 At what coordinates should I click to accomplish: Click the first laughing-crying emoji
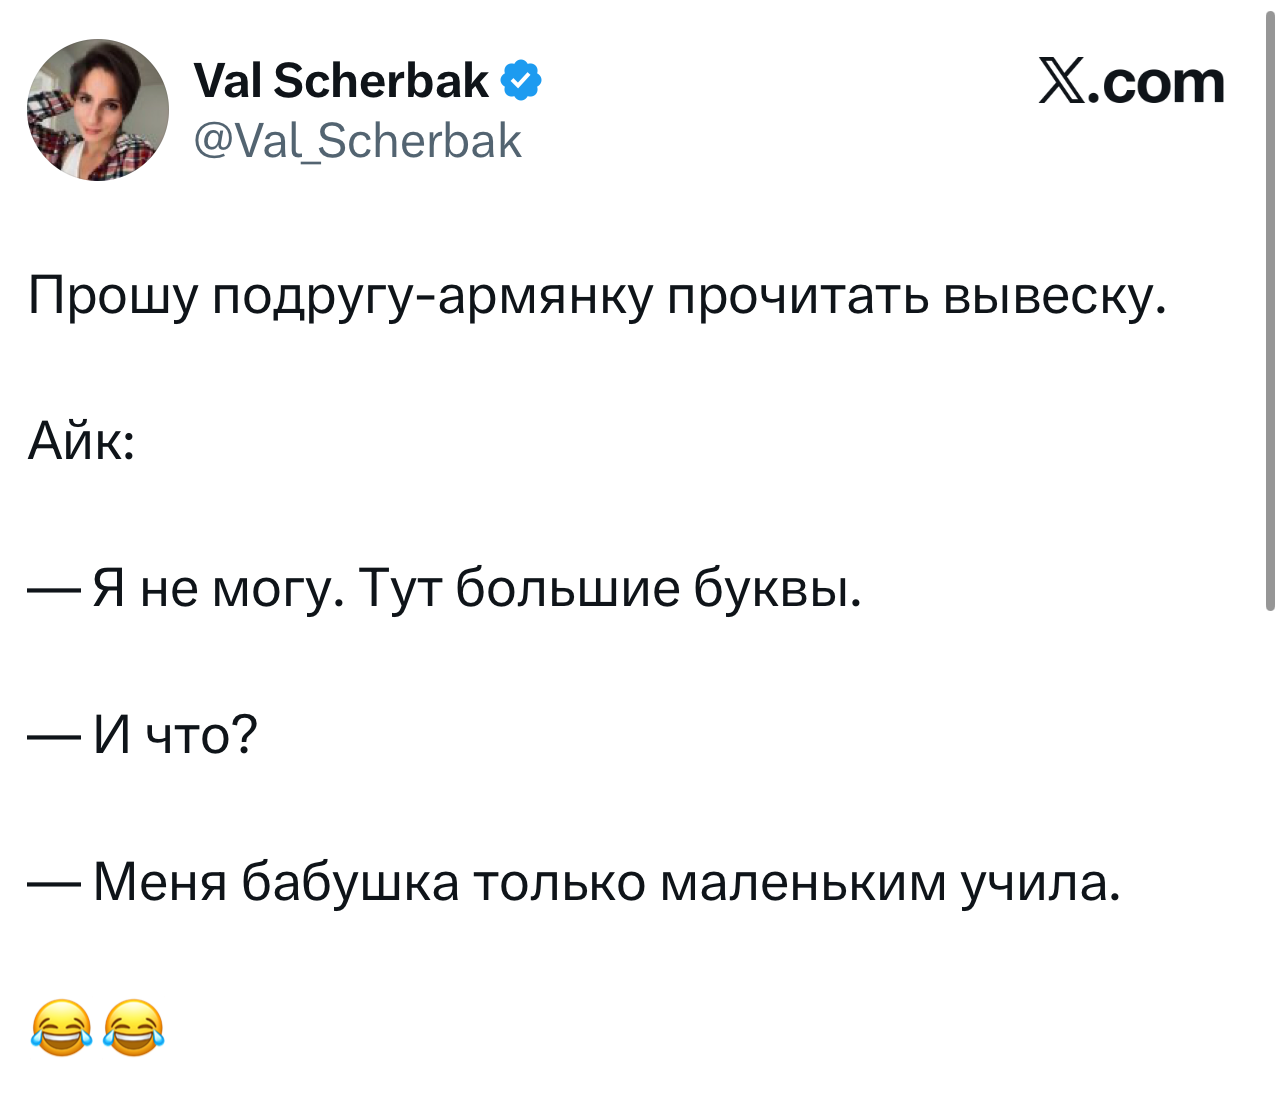pyautogui.click(x=62, y=1027)
